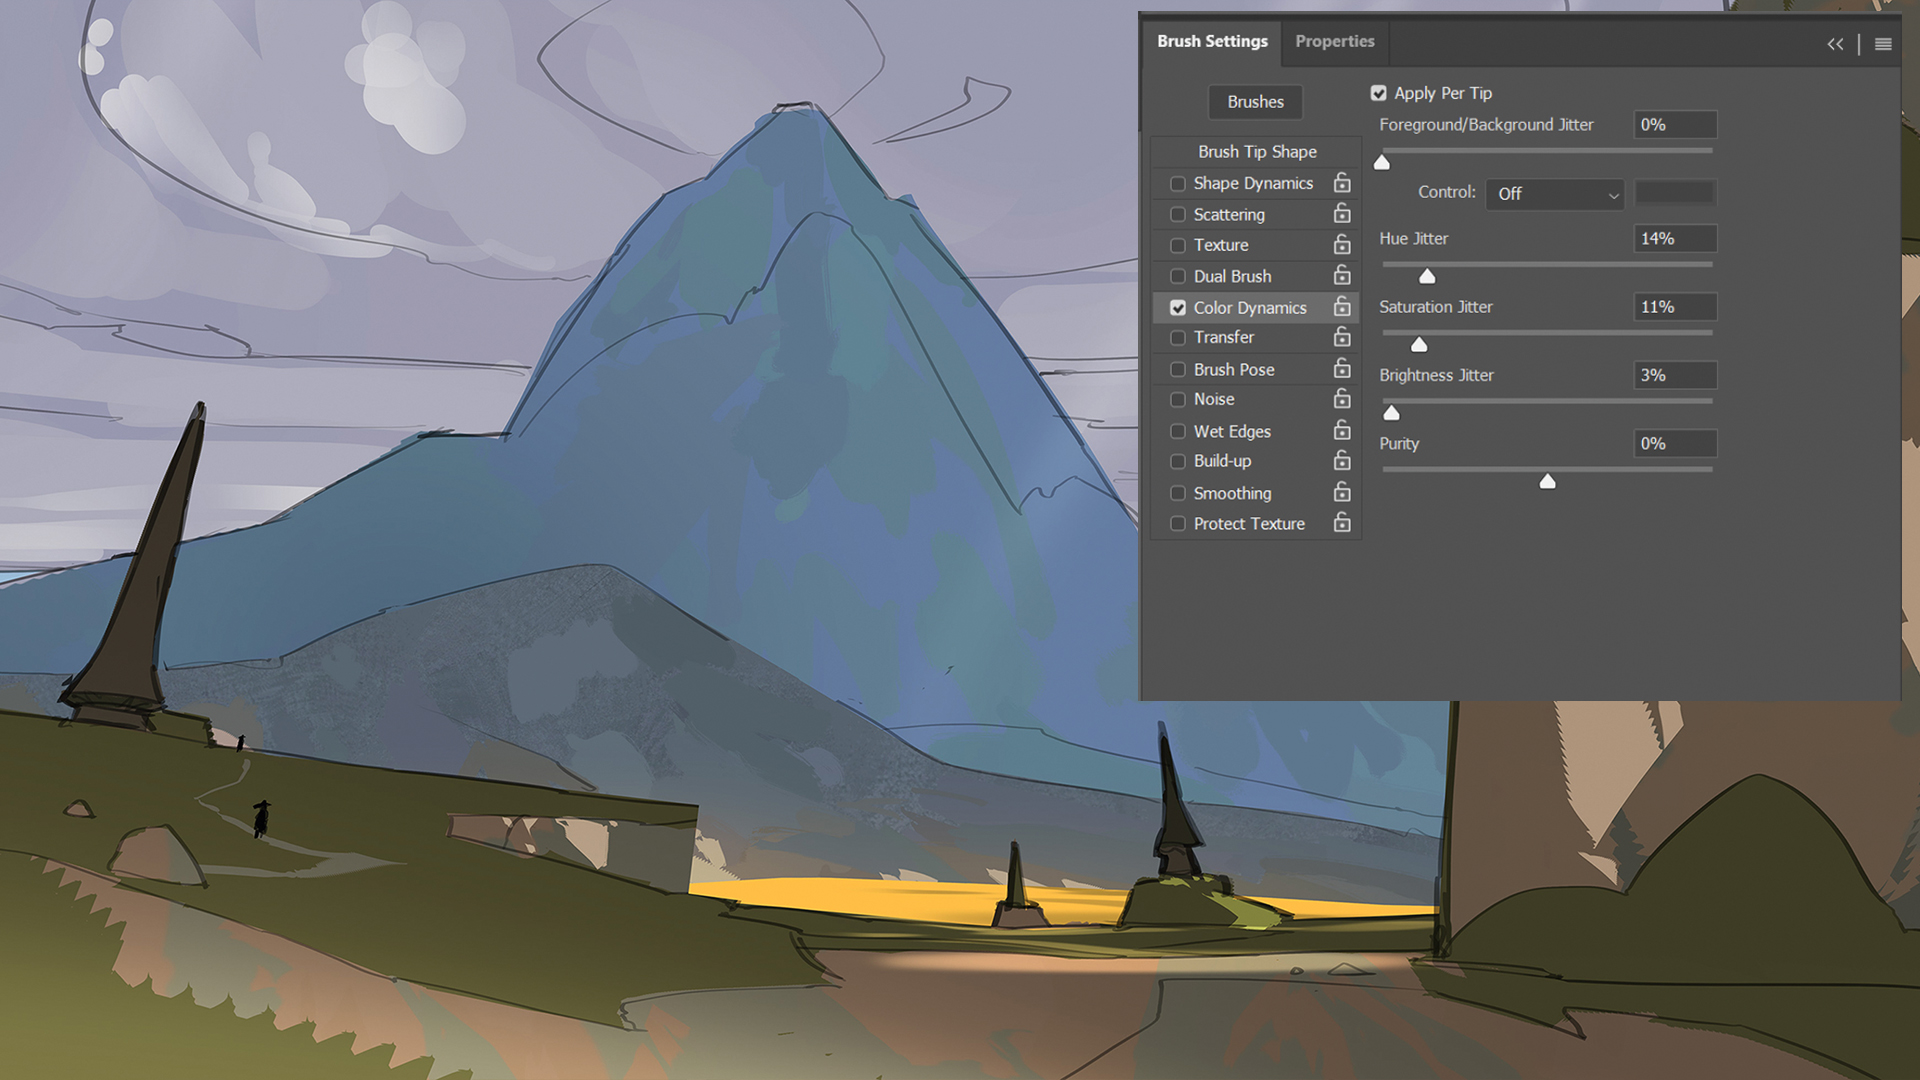This screenshot has width=1920, height=1080.
Task: Enable Protect Texture checkbox
Action: [x=1178, y=524]
